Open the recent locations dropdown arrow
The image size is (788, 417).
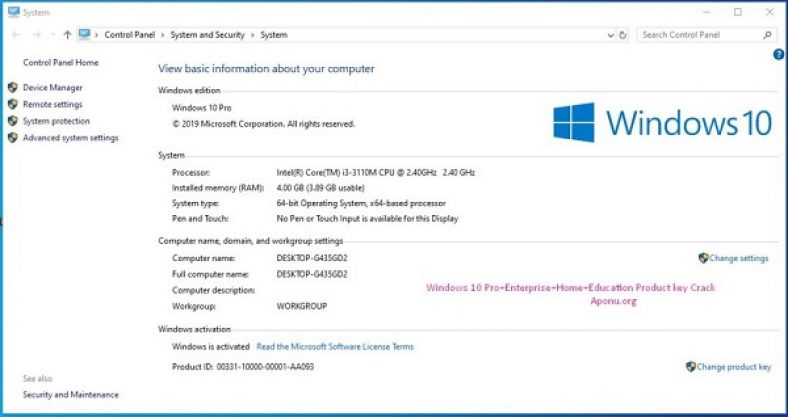53,35
